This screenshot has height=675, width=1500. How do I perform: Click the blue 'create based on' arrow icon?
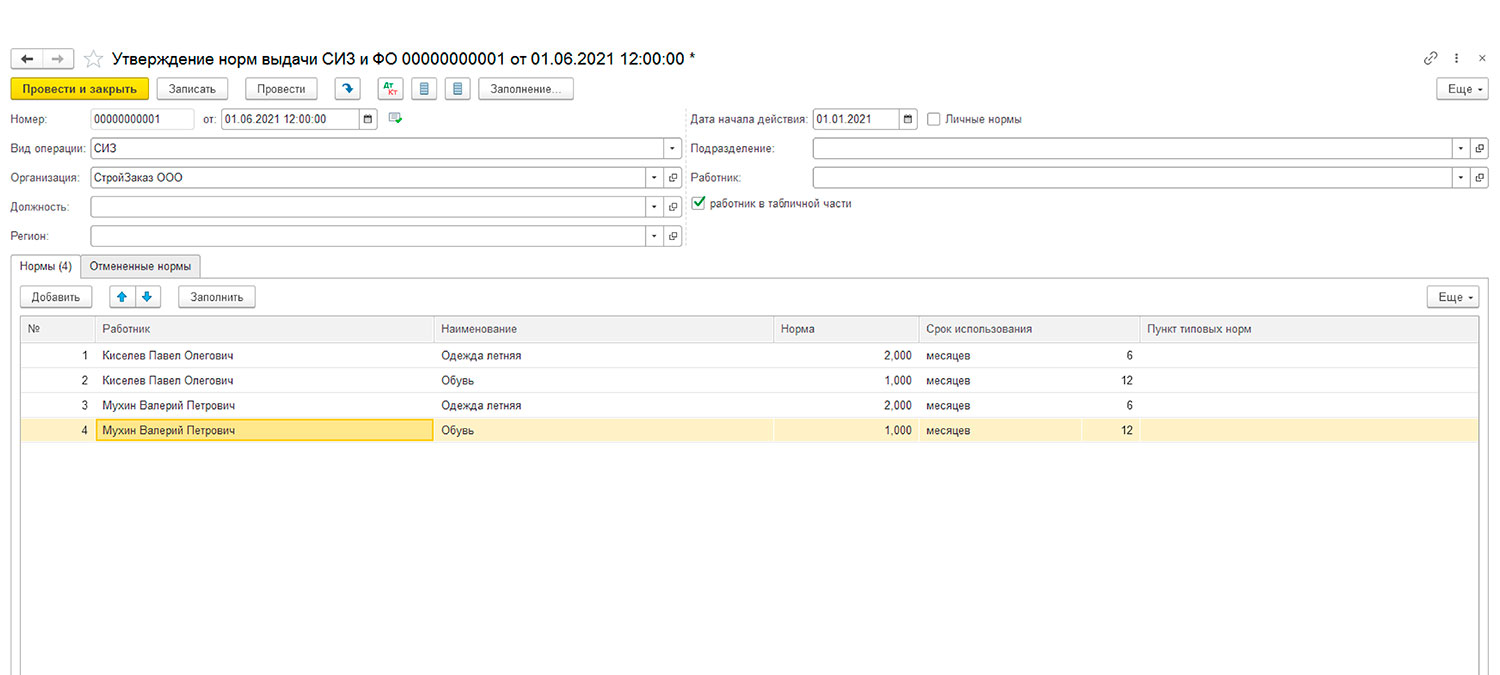pos(347,89)
